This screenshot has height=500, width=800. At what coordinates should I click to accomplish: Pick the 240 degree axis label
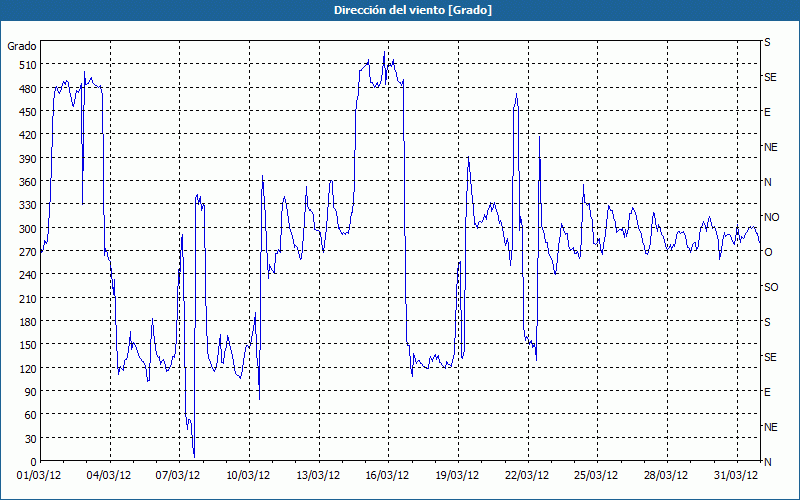(x=28, y=275)
